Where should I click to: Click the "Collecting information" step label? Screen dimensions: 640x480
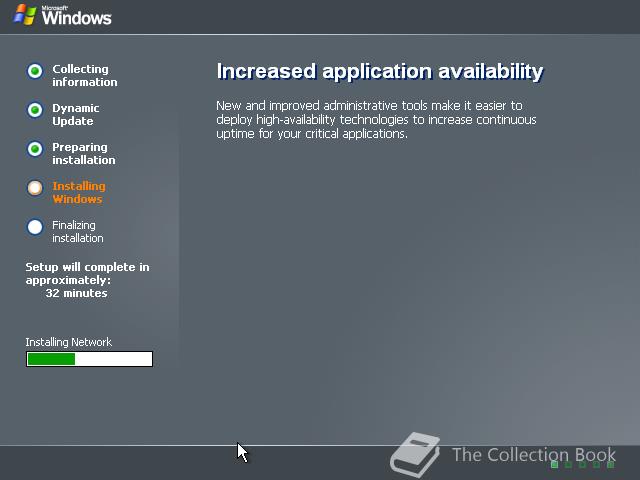click(x=84, y=76)
